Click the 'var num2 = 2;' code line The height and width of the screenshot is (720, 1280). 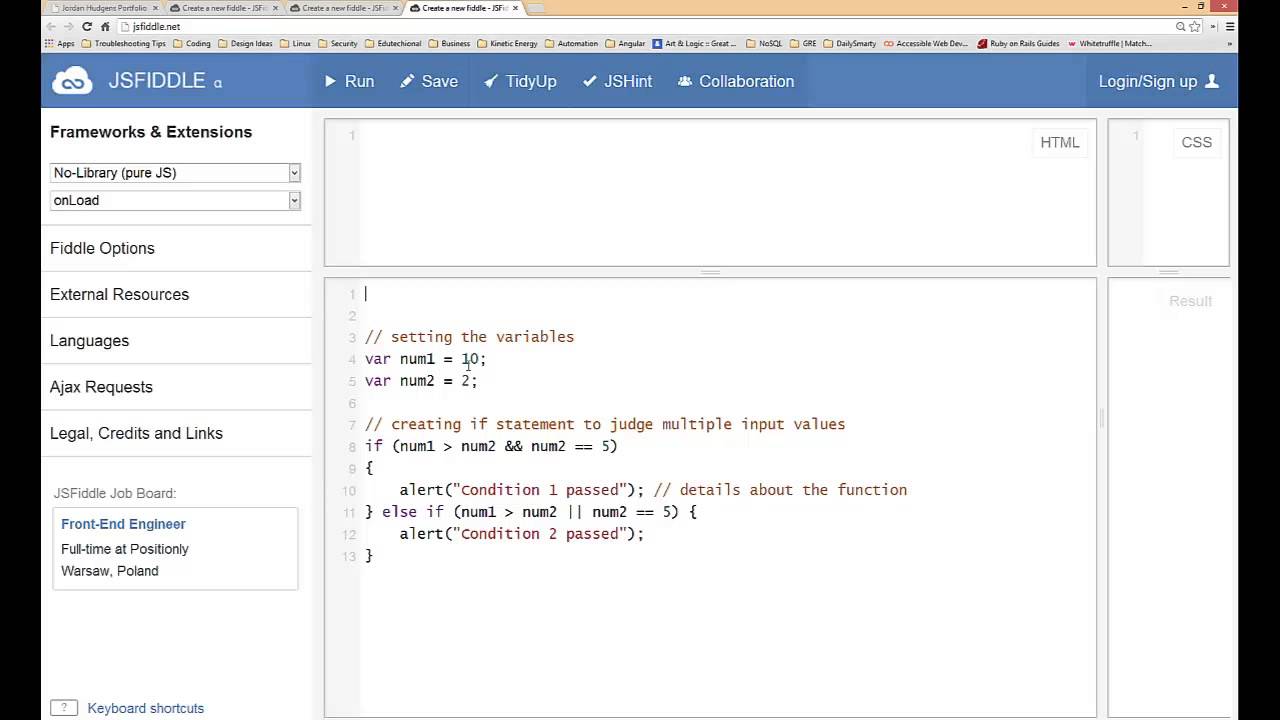coord(421,381)
